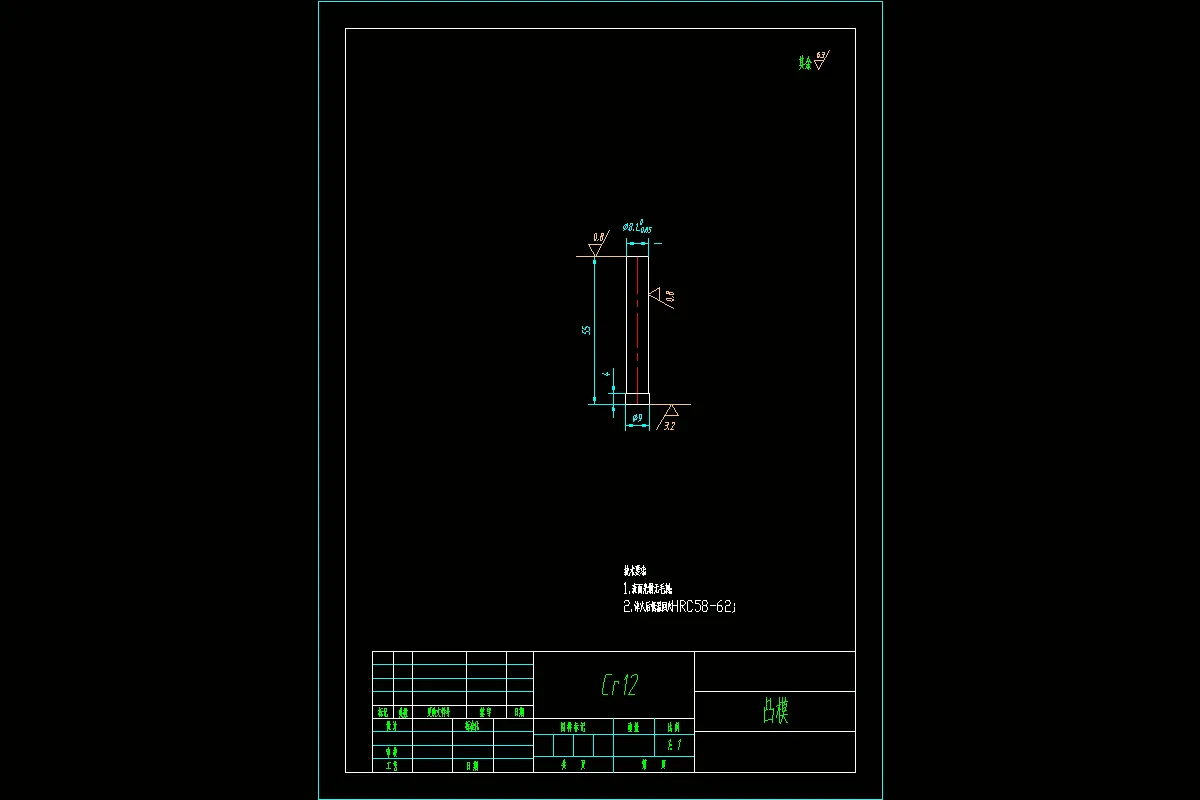The width and height of the screenshot is (1200, 800).
Task: Select the 凸模 part name text
Action: coord(775,711)
